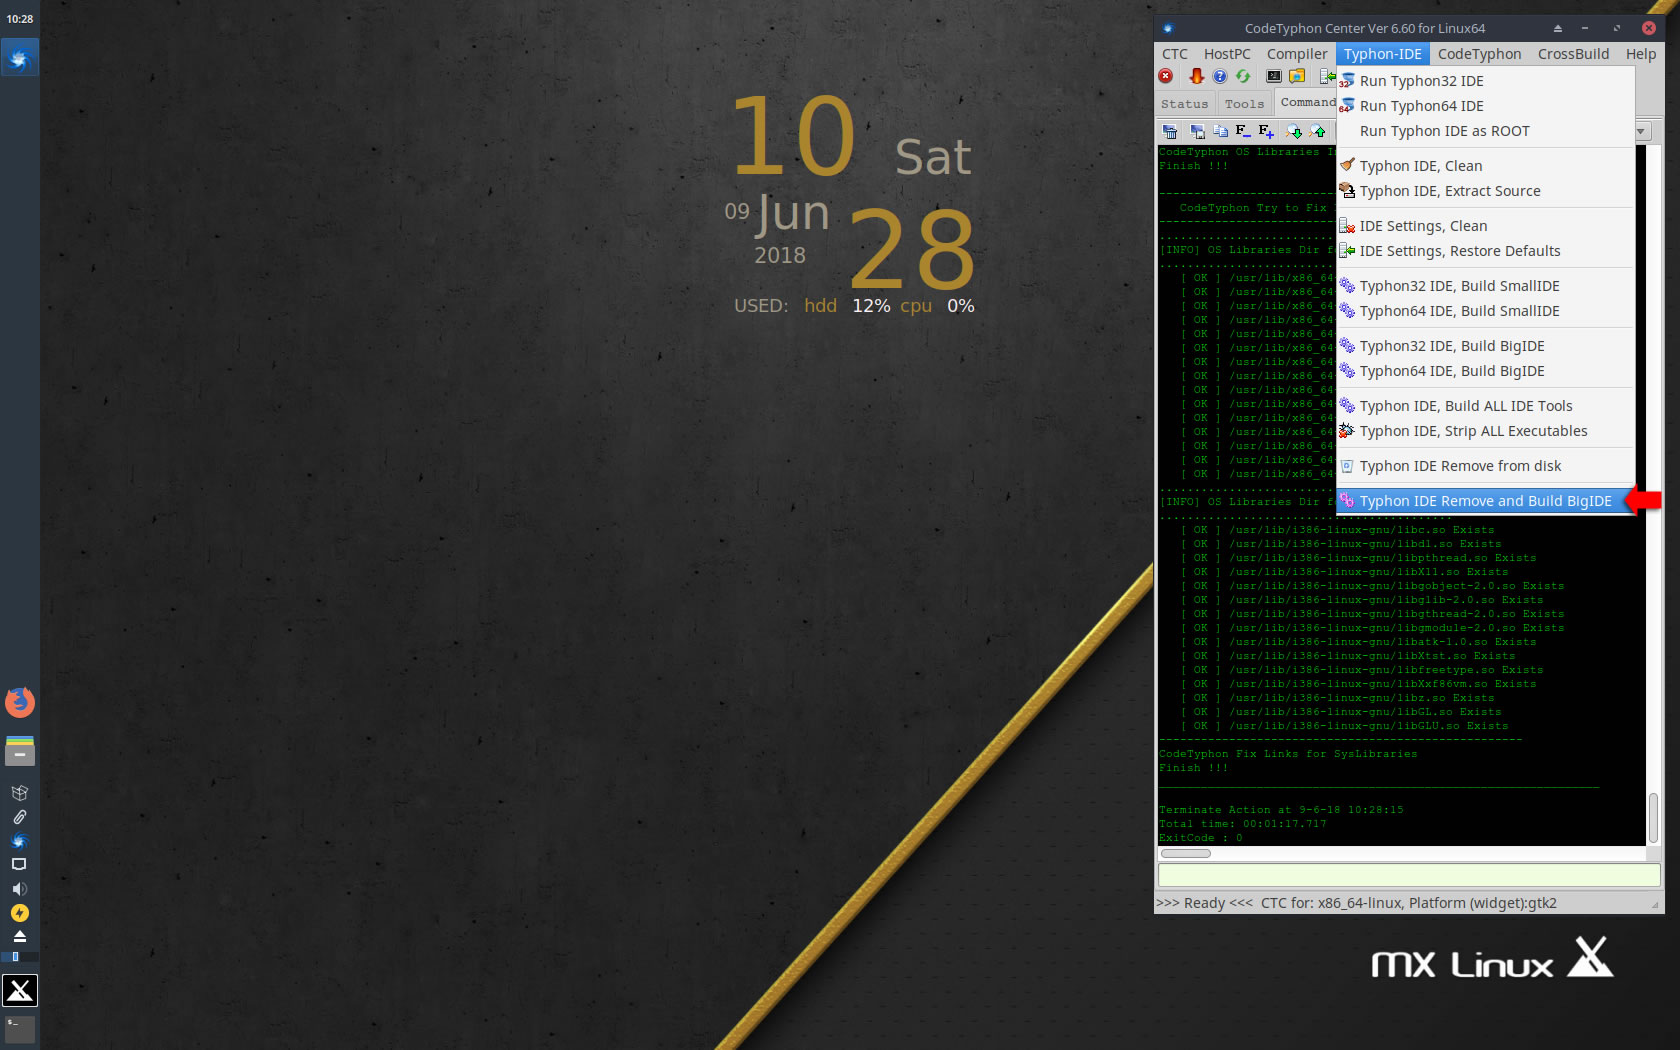Click the "ExitCode : 0" log line
The width and height of the screenshot is (1680, 1050).
pos(1201,838)
